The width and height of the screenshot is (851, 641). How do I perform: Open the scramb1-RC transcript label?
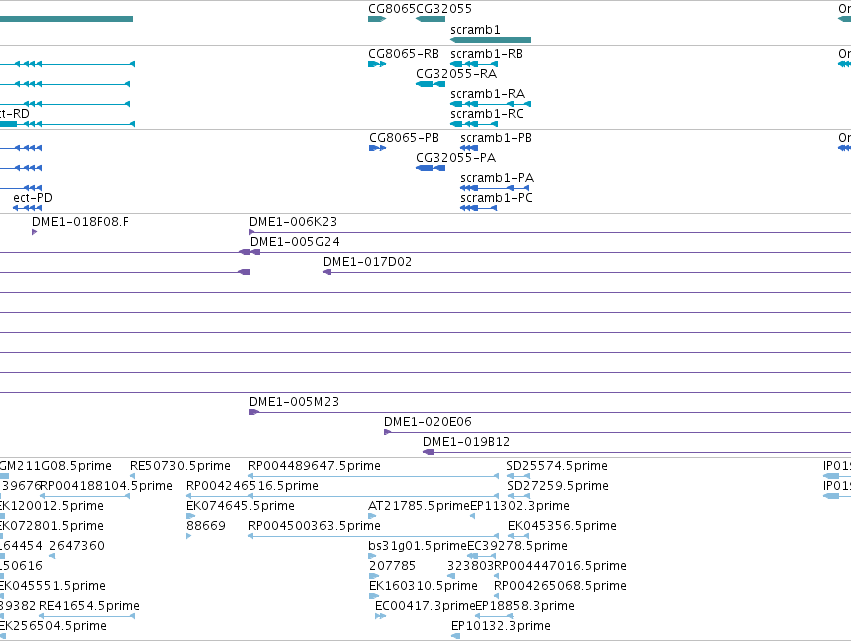[x=487, y=114]
